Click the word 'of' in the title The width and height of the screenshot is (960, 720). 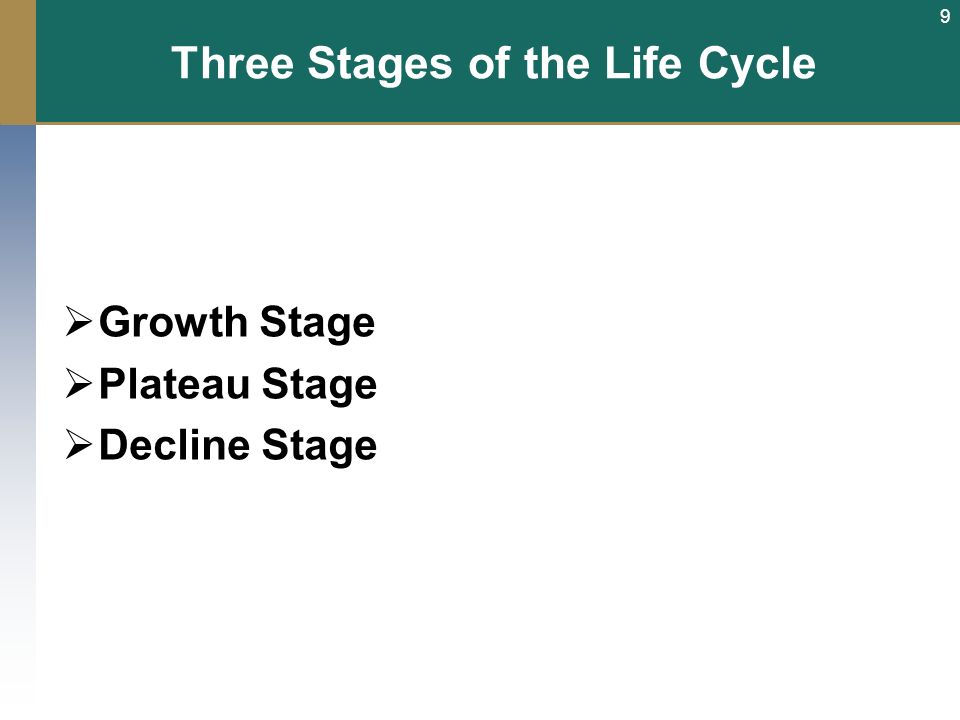489,63
